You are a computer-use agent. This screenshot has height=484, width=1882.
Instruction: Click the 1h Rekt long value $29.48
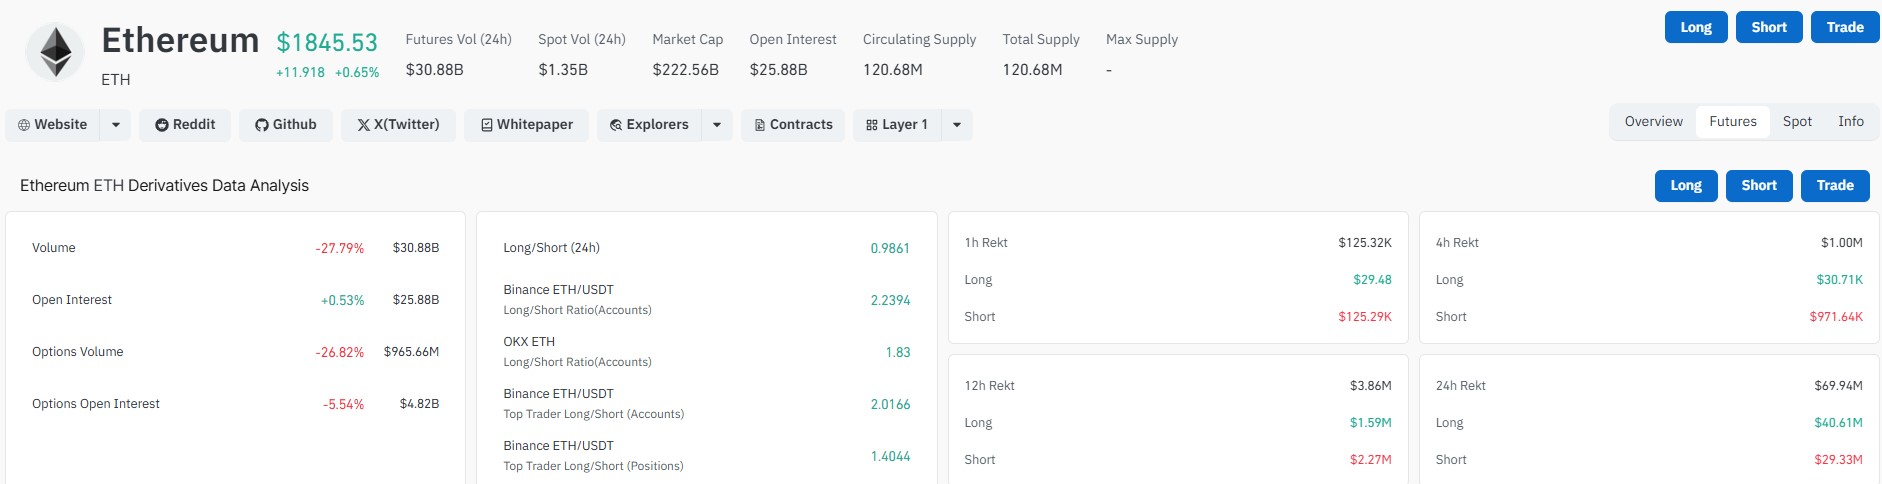[1372, 280]
